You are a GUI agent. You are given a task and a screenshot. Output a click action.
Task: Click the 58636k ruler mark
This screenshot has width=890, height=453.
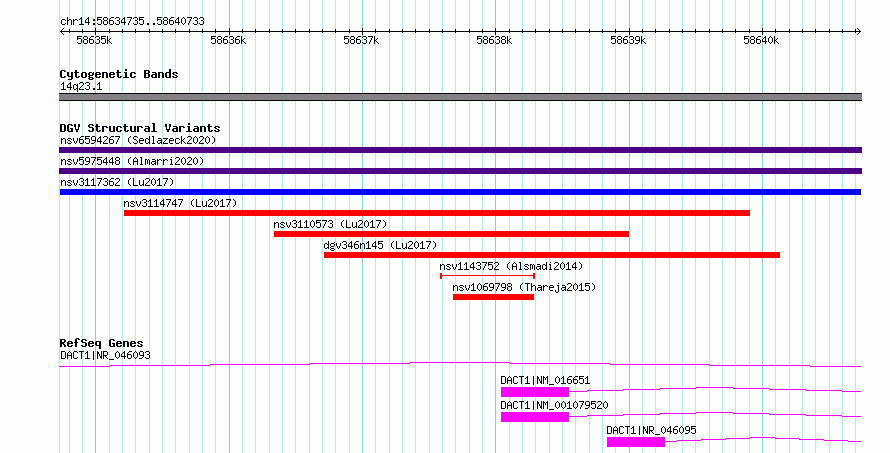tap(228, 40)
